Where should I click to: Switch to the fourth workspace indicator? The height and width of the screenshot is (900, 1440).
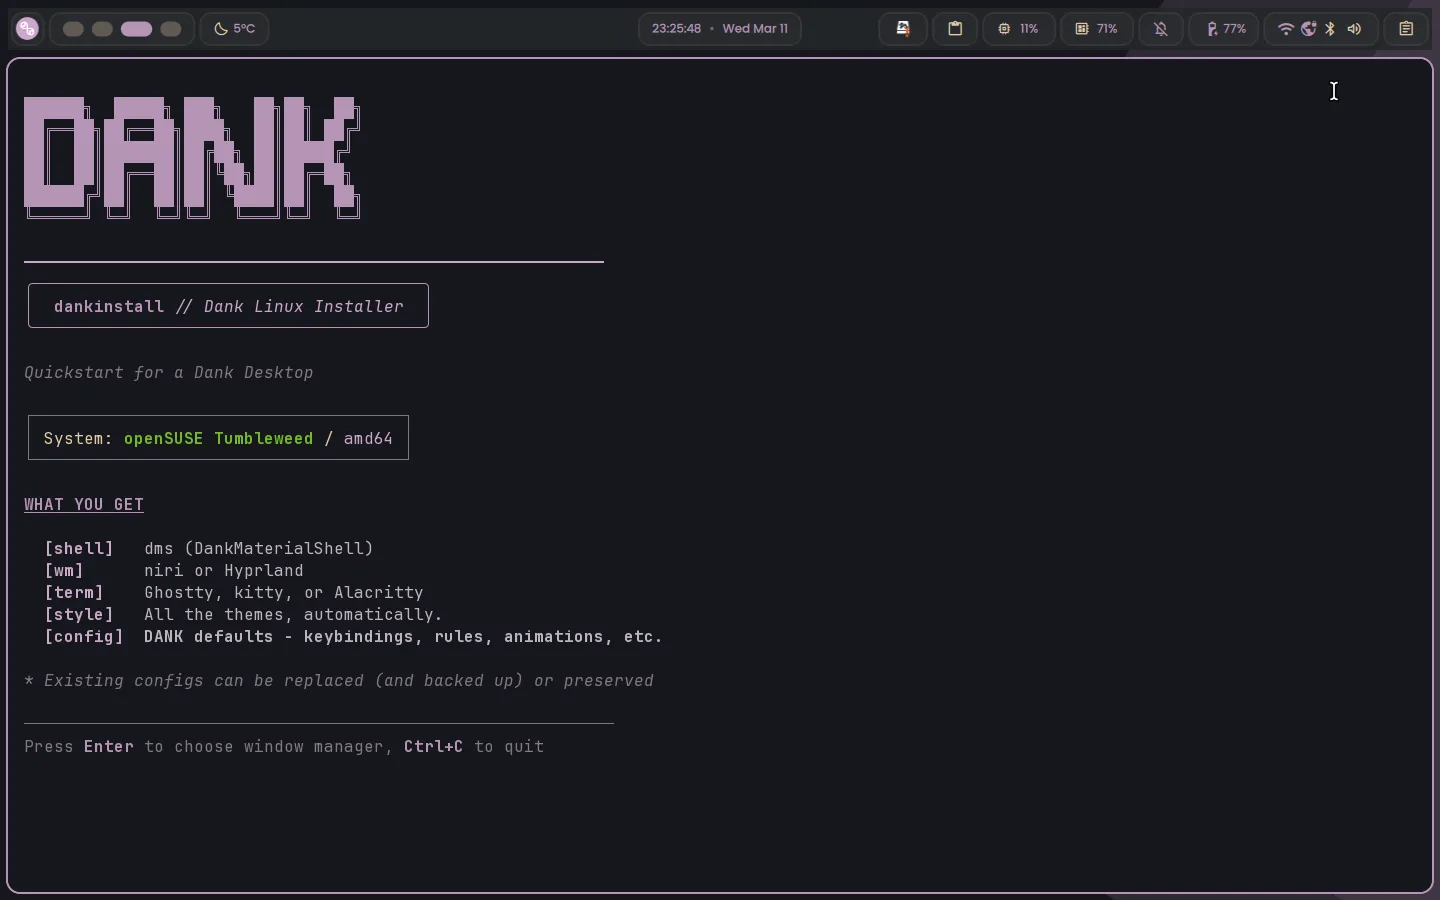click(x=171, y=29)
